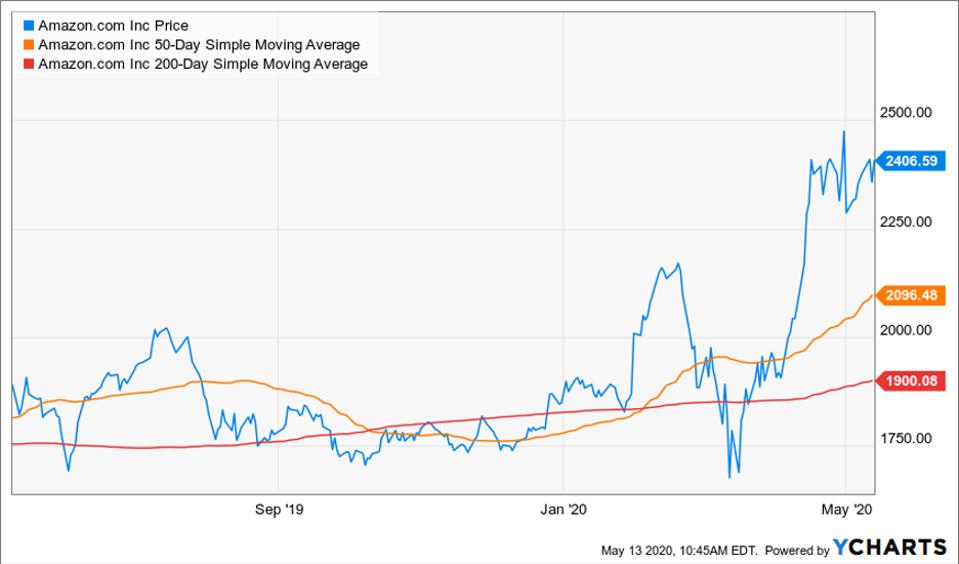Click the blue Amazon.com Inc Price legend swatch

[x=28, y=26]
